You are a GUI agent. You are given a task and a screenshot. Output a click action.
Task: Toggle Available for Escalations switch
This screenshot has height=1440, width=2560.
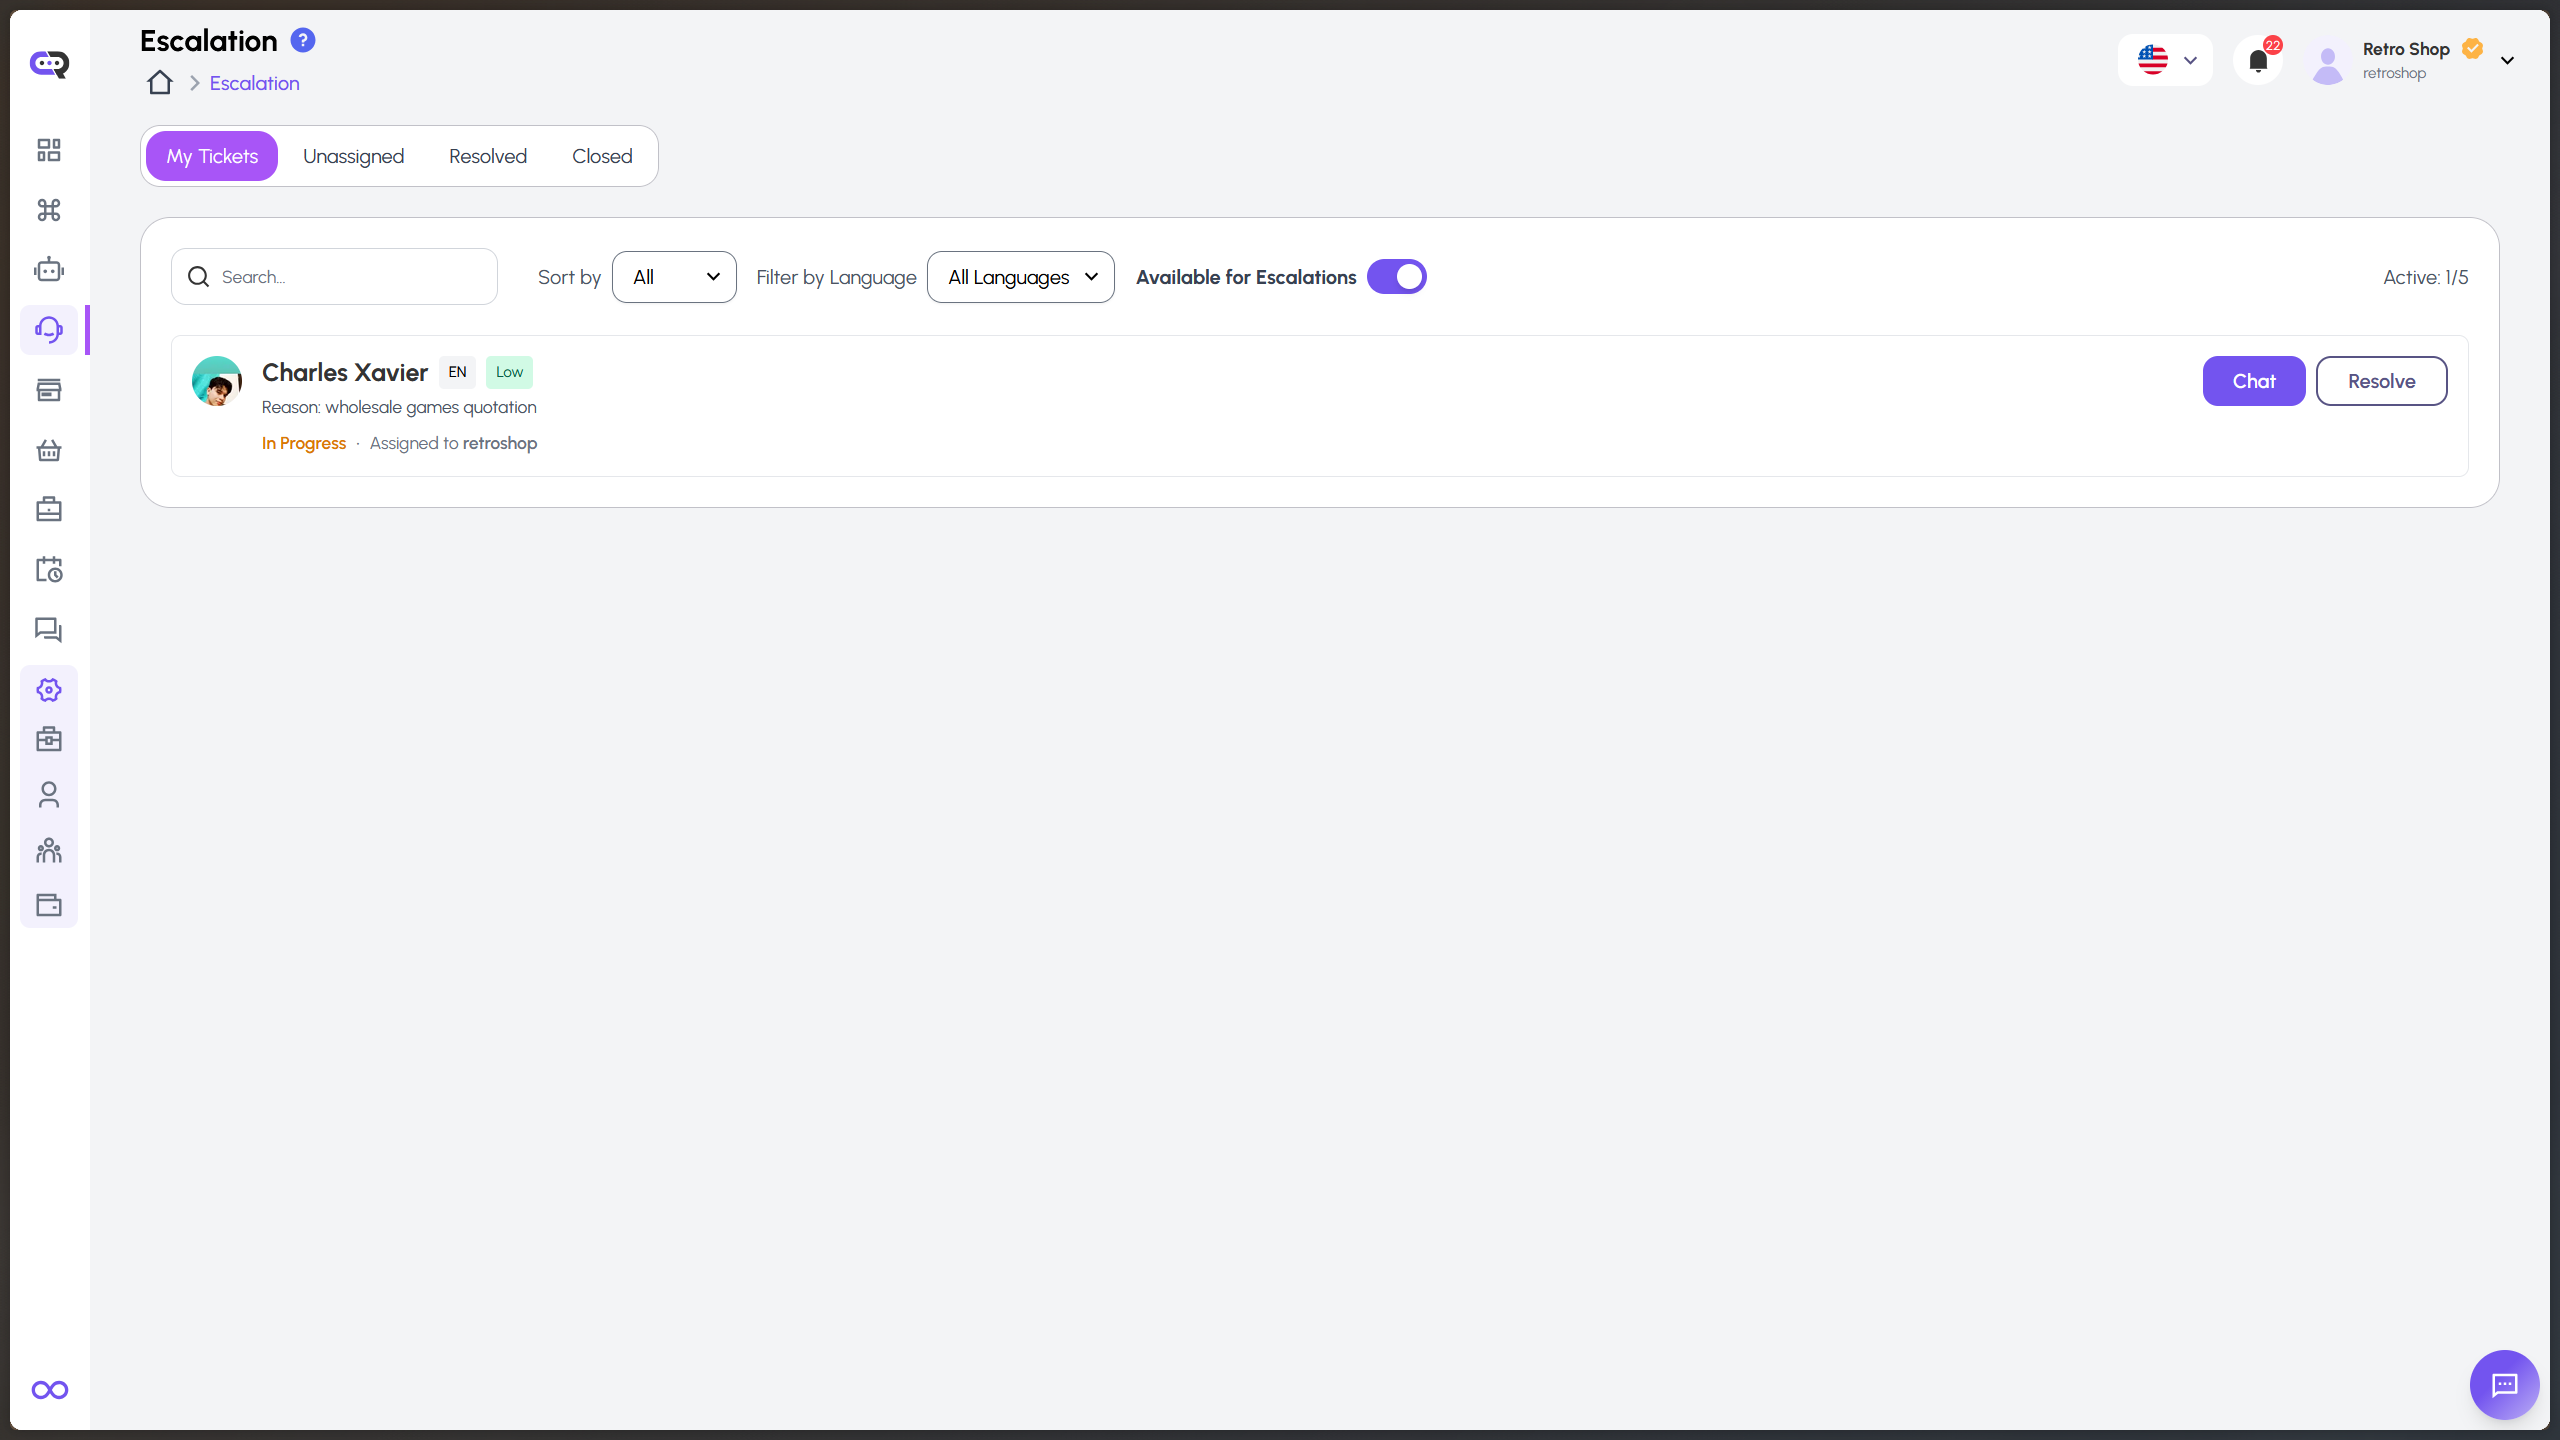click(x=1397, y=277)
